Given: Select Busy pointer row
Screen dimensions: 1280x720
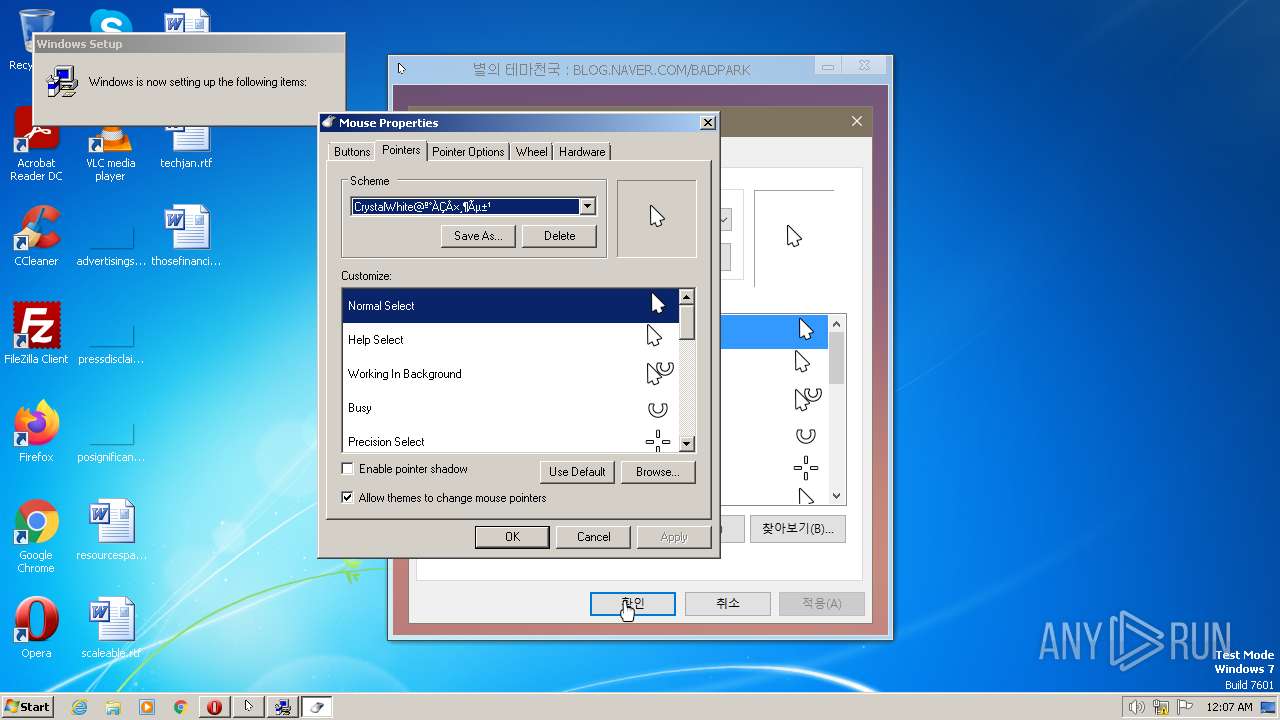Looking at the screenshot, I should (510, 408).
